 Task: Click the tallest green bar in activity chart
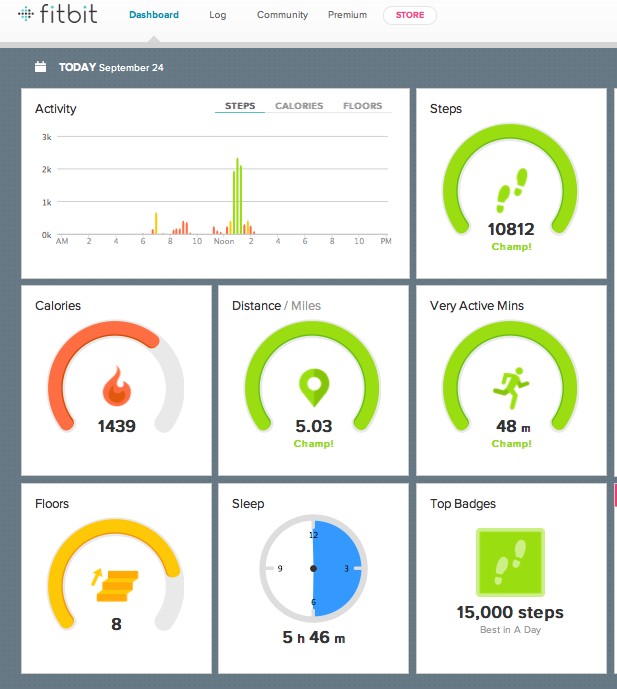point(237,194)
